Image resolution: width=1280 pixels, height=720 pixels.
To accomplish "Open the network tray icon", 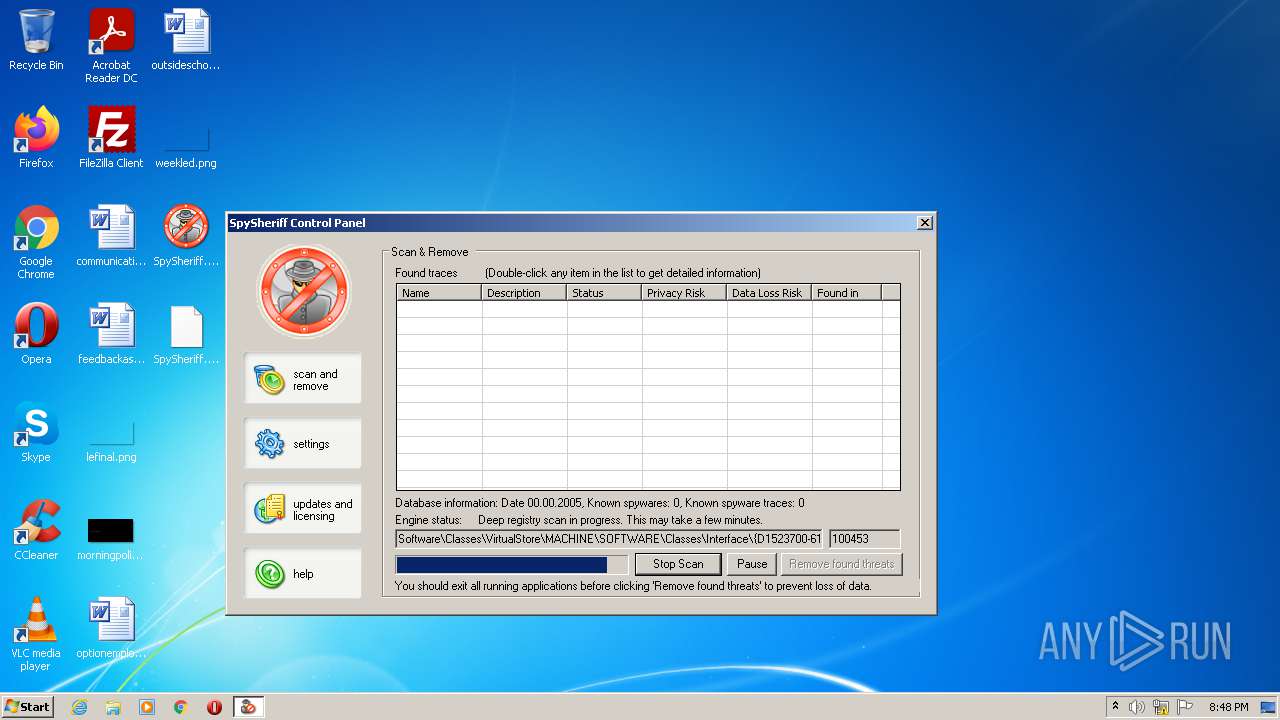I will [x=1161, y=707].
